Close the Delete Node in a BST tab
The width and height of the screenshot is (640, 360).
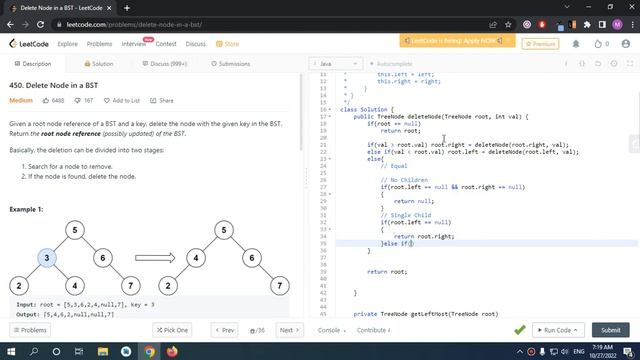(x=109, y=8)
